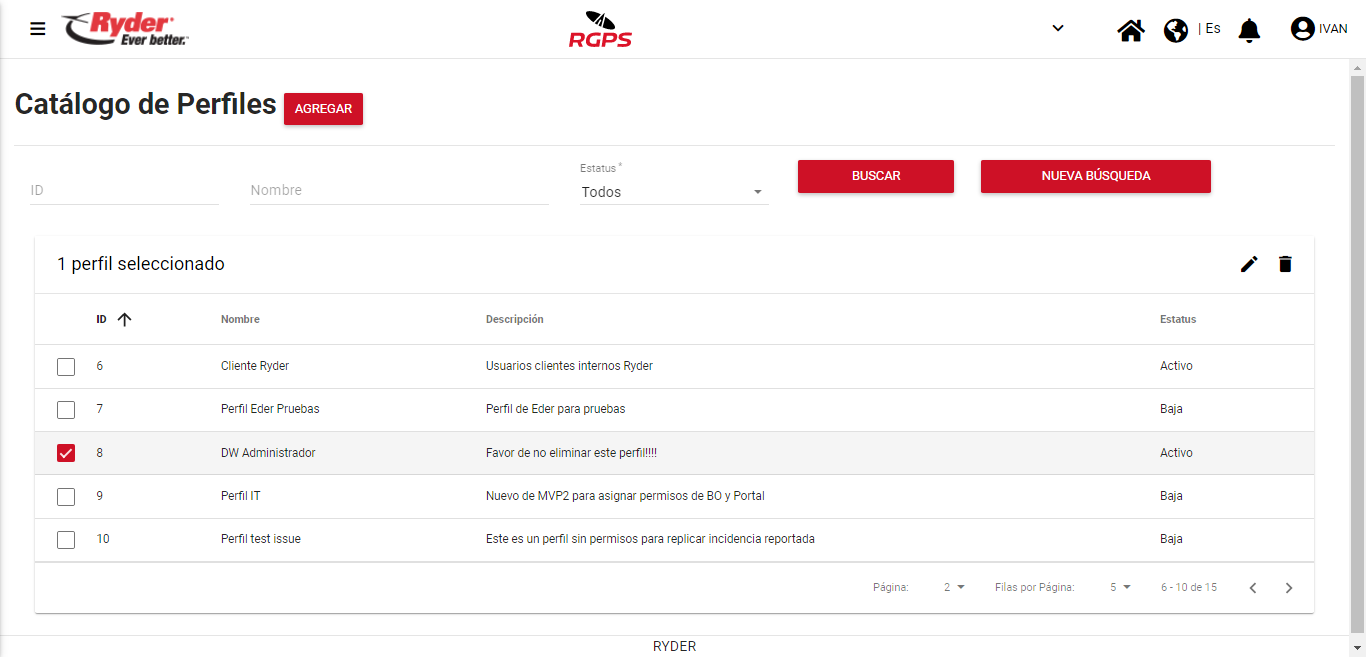Image resolution: width=1366 pixels, height=657 pixels.
Task: Uncheck the DW Administrador row checkbox
Action: click(x=66, y=453)
